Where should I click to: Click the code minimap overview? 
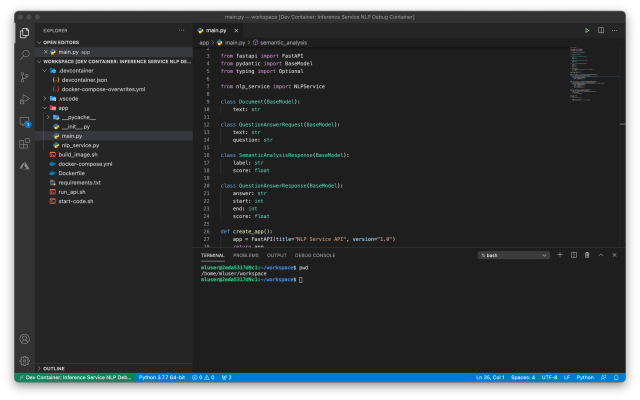[593, 73]
